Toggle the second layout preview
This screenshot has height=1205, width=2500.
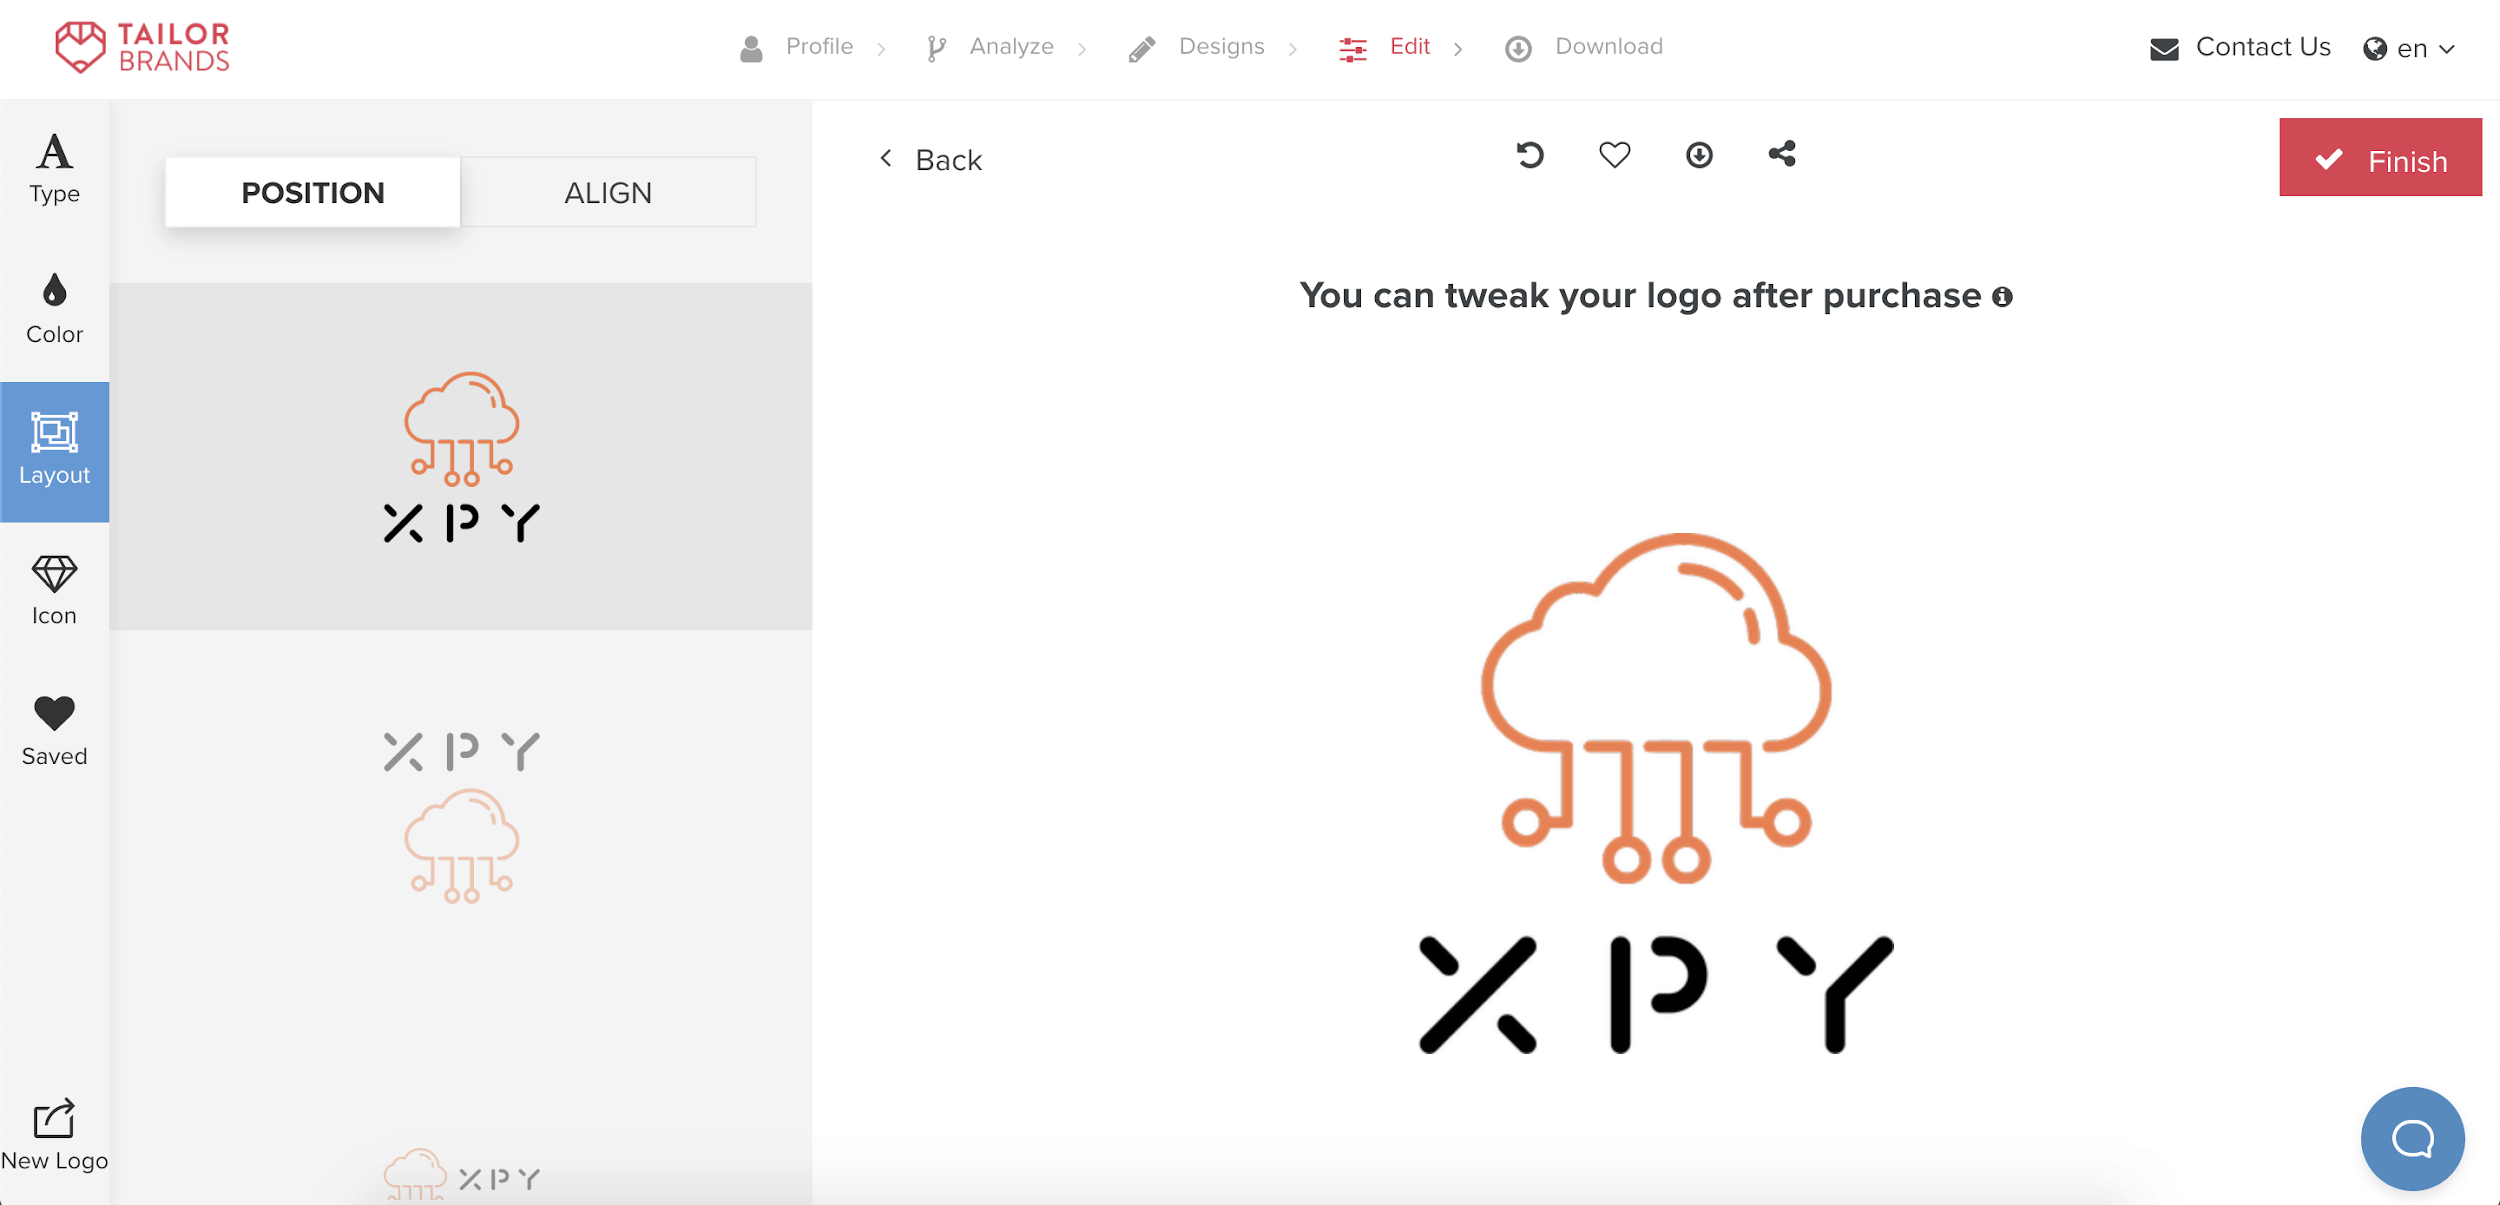coord(462,803)
